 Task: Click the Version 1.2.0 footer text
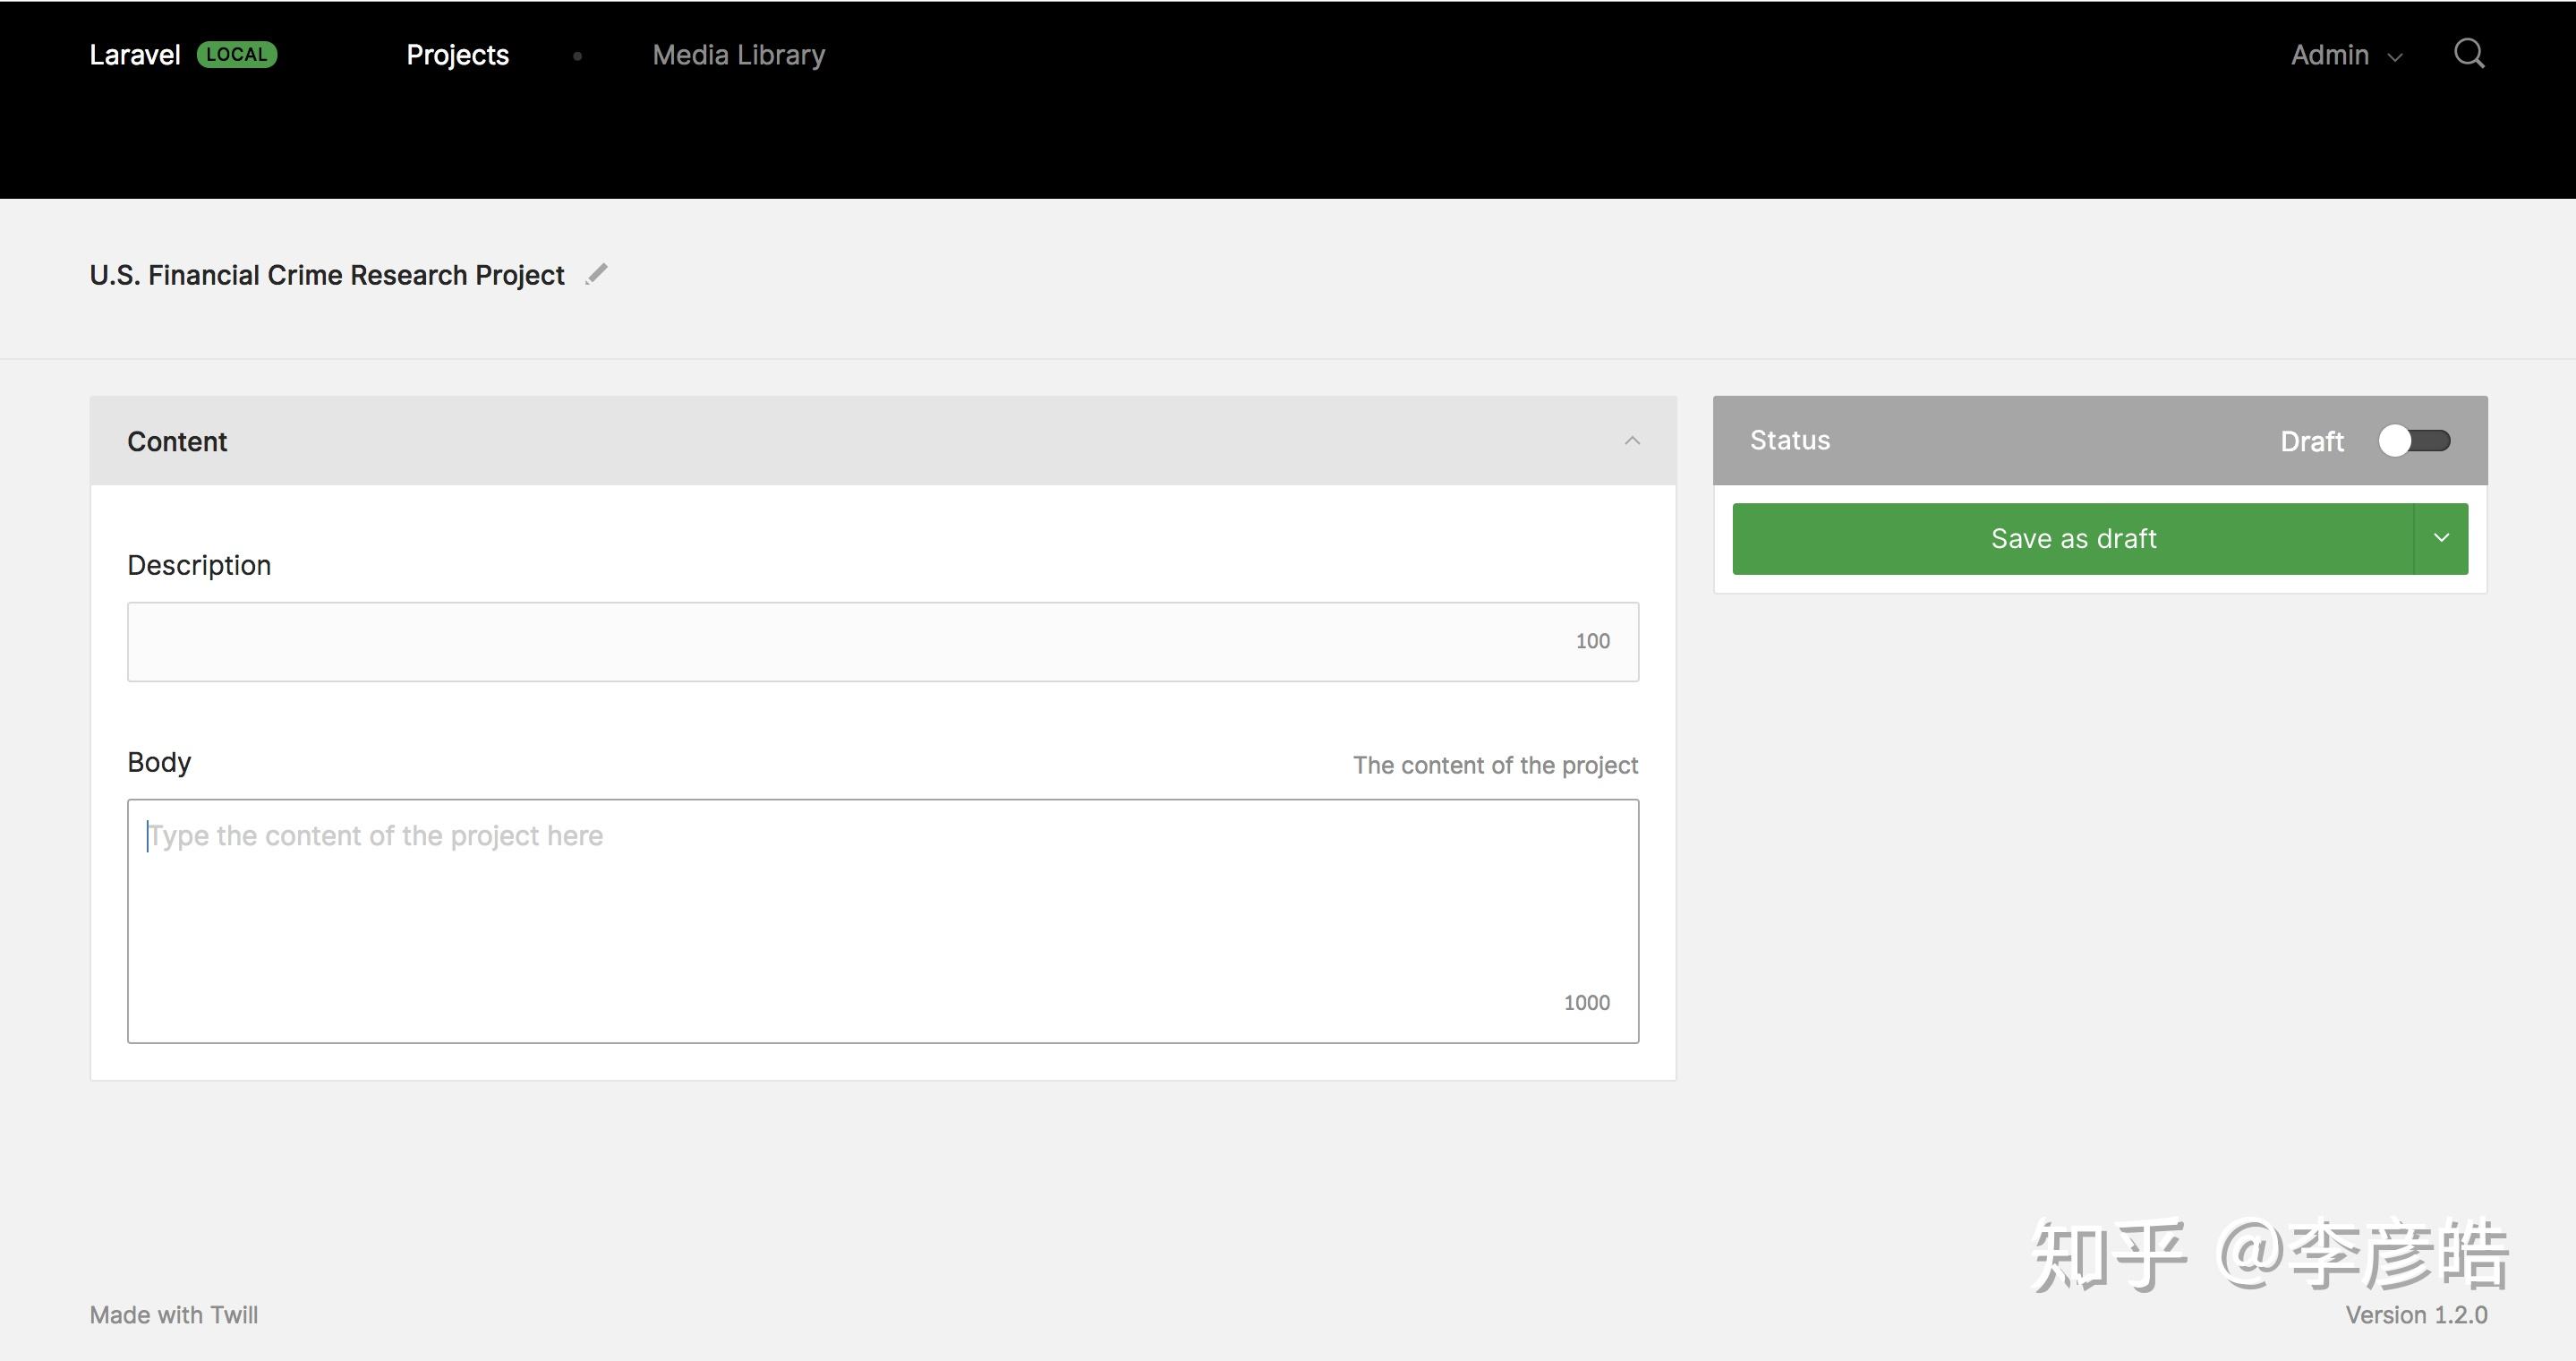2415,1314
